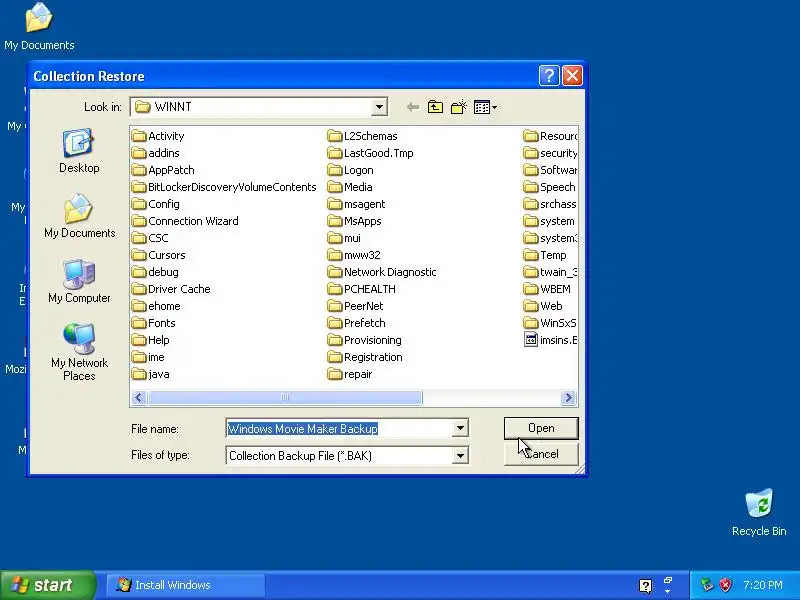Open the View Menu icon
This screenshot has height=600, width=800.
485,107
